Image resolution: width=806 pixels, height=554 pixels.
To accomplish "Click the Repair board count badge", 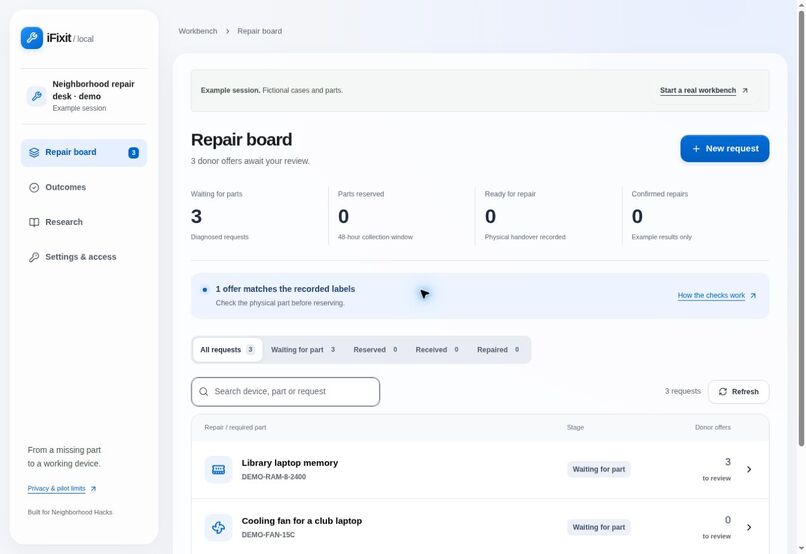I will tap(134, 153).
